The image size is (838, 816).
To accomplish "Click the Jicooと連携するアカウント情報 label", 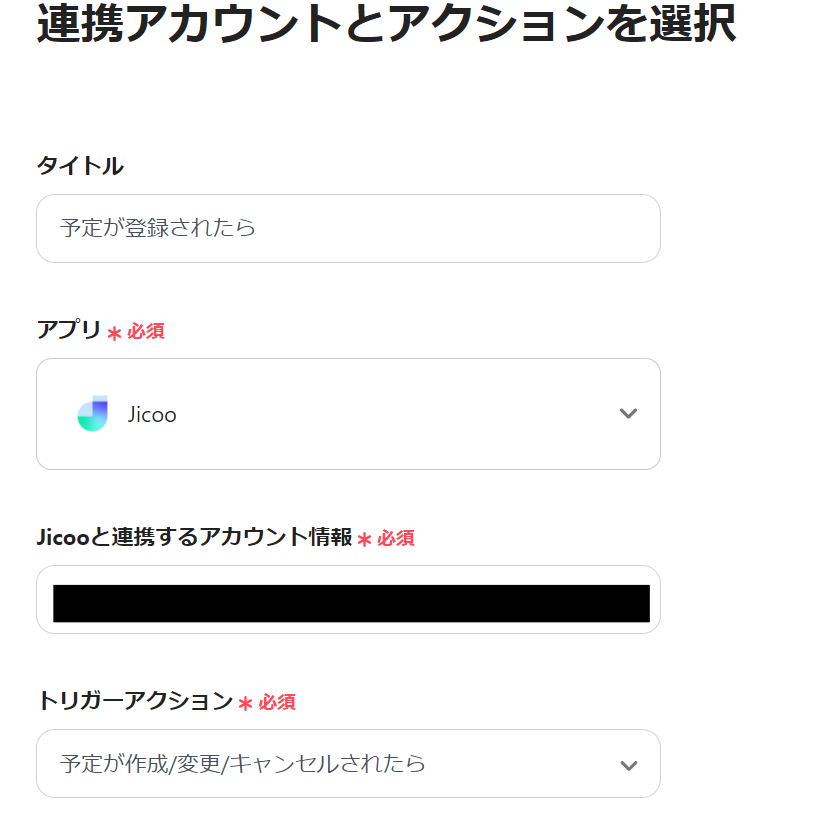I will click(x=194, y=537).
